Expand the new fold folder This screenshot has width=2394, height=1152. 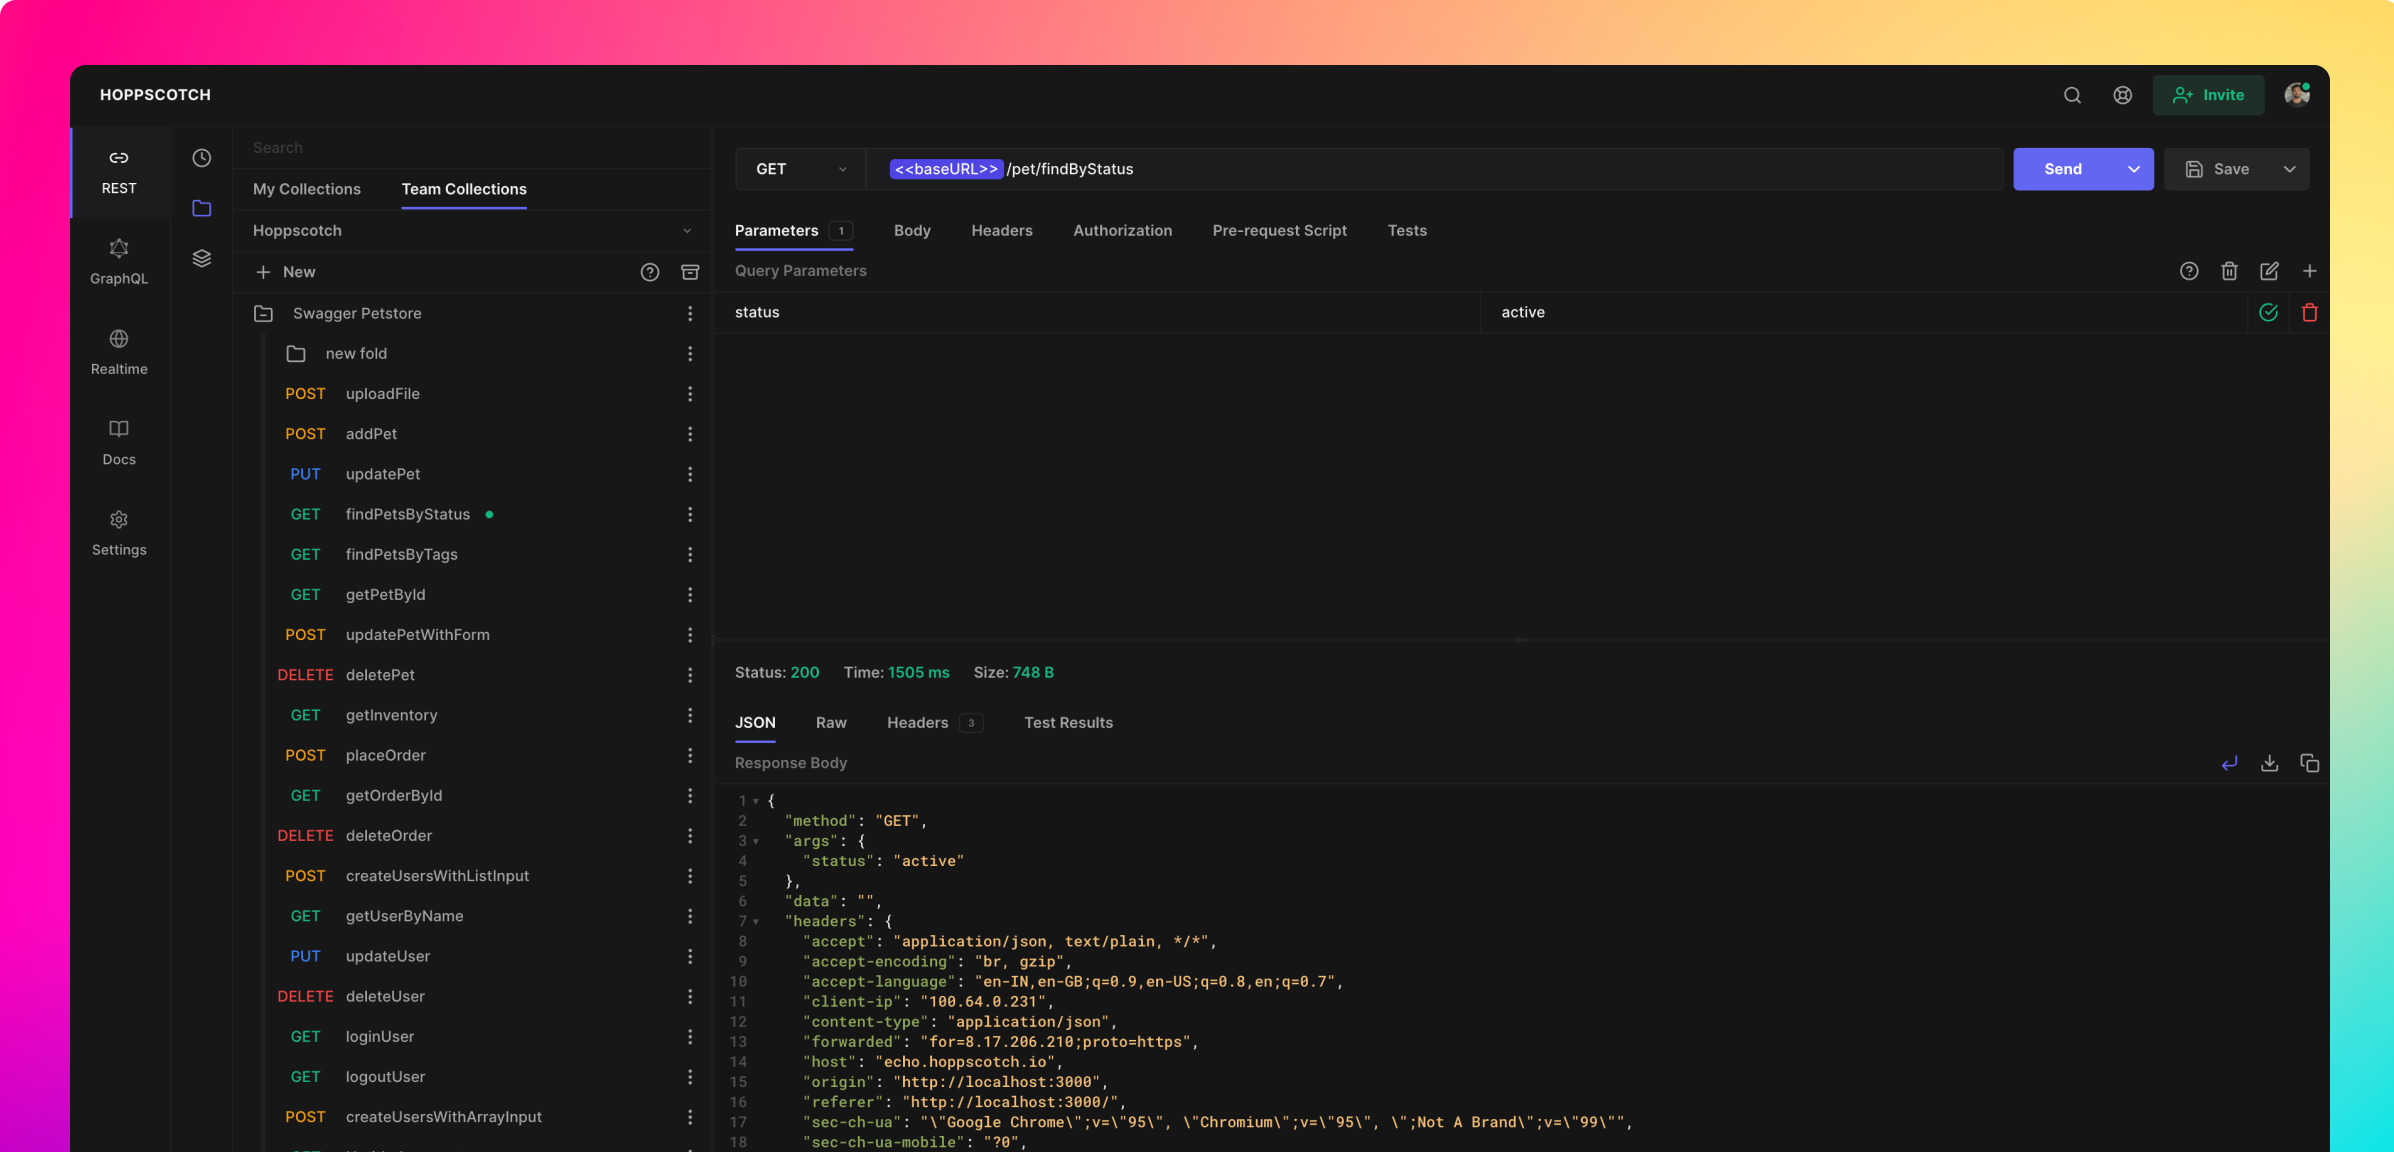296,353
